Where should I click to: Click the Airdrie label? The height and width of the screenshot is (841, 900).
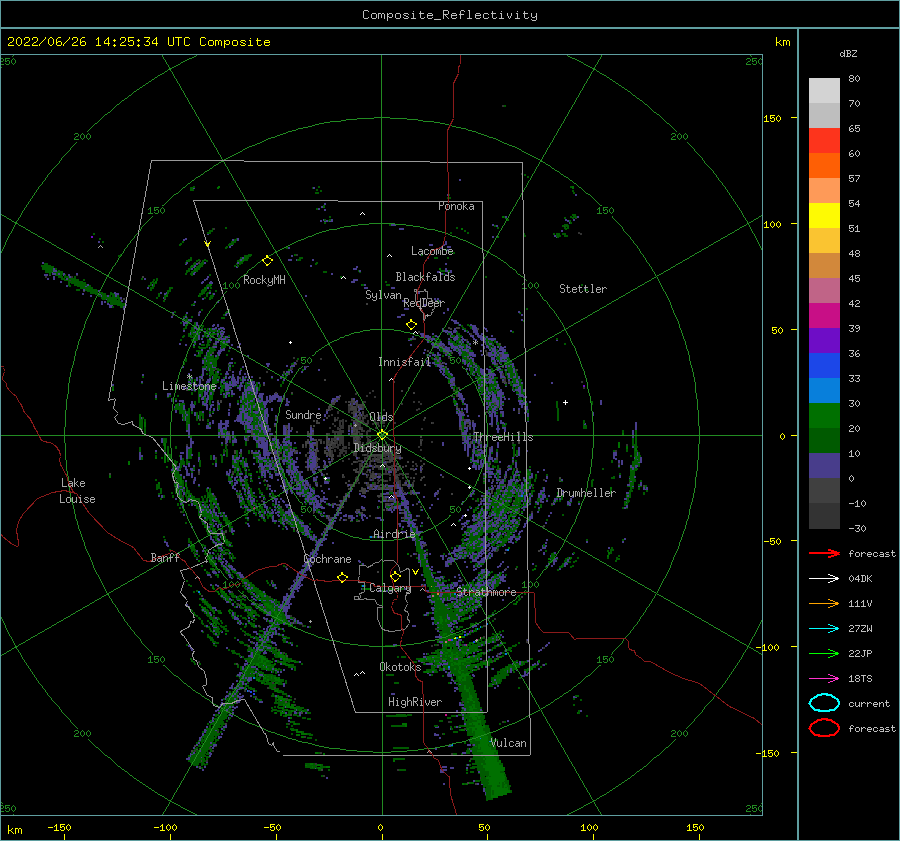point(394,534)
